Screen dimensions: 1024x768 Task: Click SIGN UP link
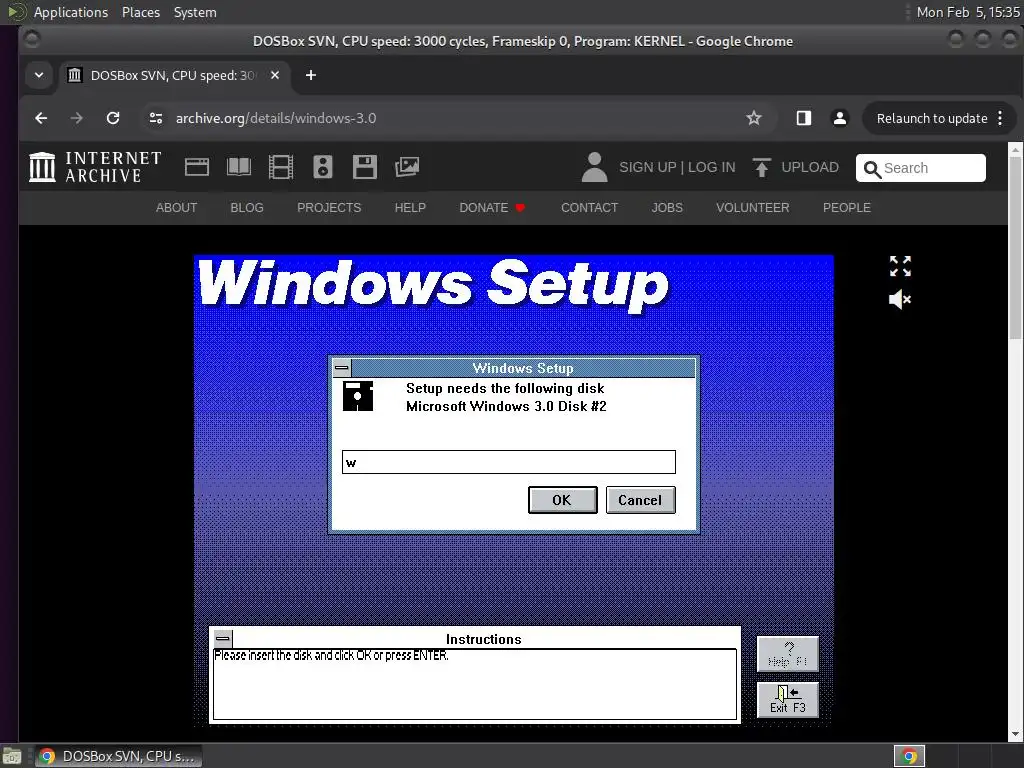tap(647, 167)
